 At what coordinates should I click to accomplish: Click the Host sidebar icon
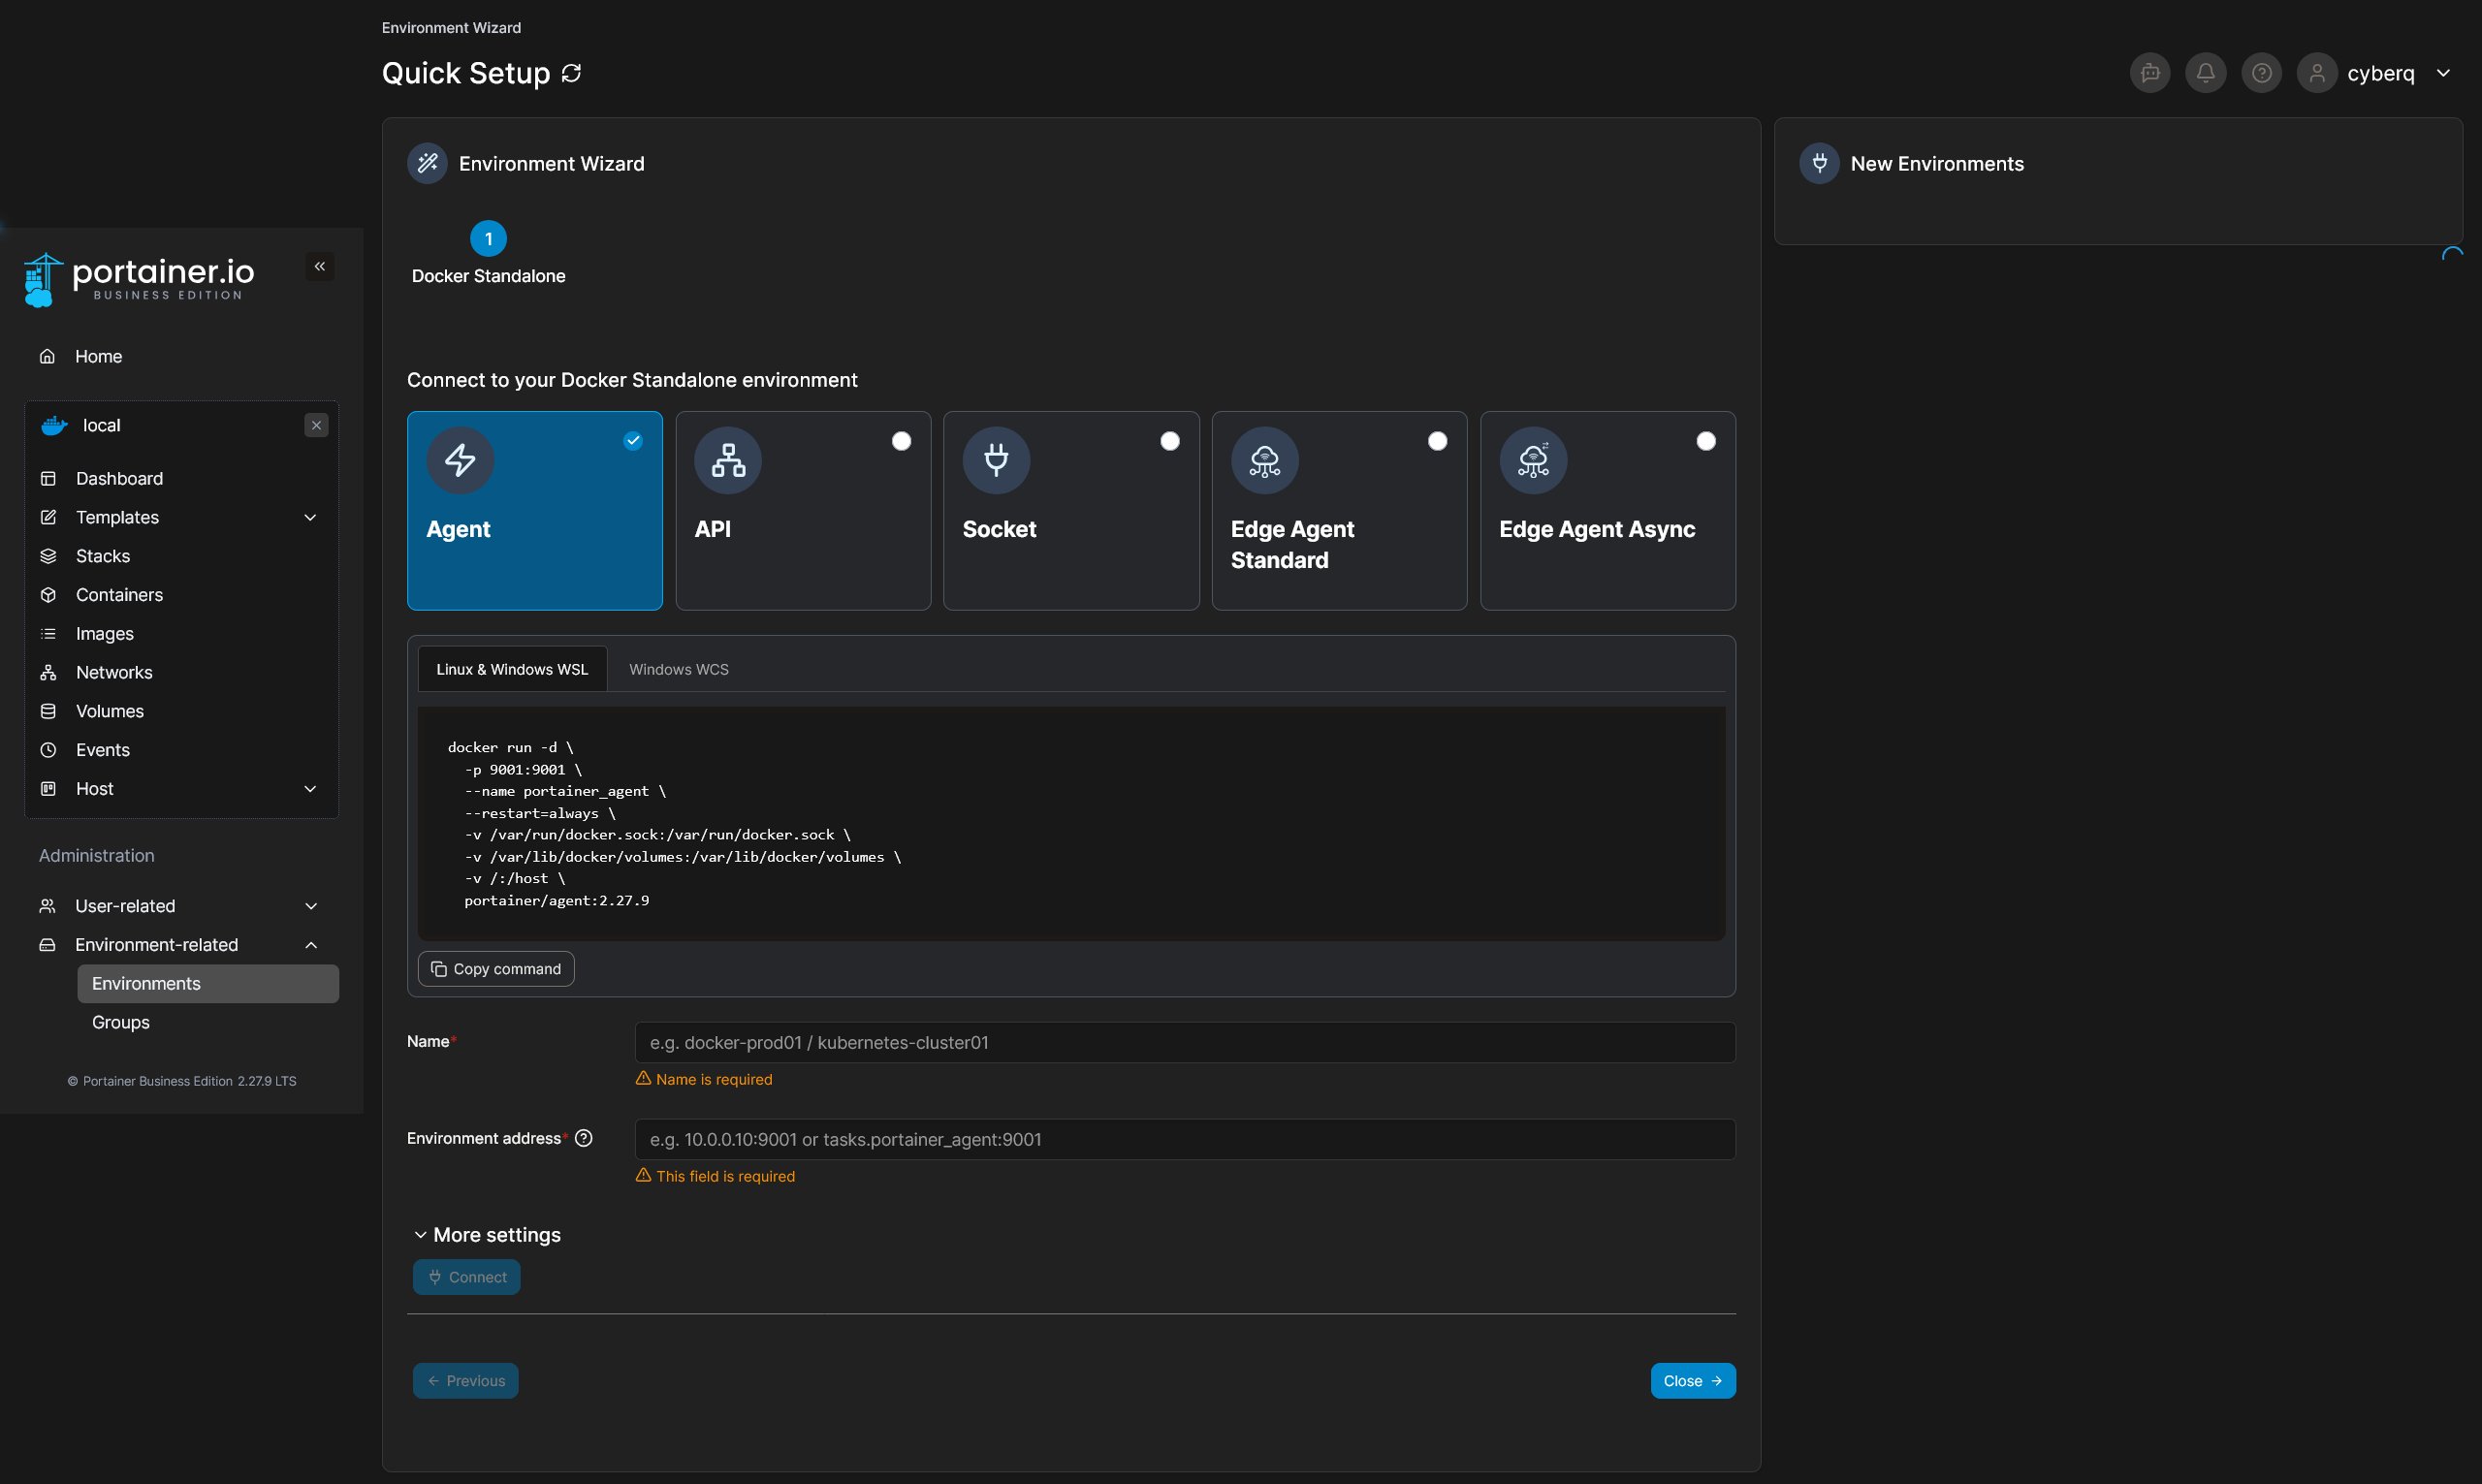pyautogui.click(x=48, y=789)
